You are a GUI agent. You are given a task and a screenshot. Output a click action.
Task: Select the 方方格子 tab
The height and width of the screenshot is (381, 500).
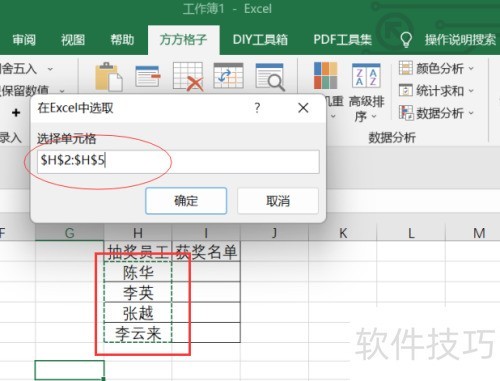(x=183, y=40)
